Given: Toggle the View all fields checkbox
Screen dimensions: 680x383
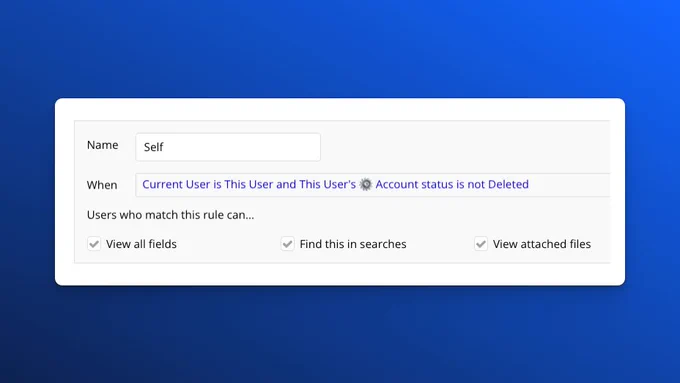Looking at the screenshot, I should (94, 244).
